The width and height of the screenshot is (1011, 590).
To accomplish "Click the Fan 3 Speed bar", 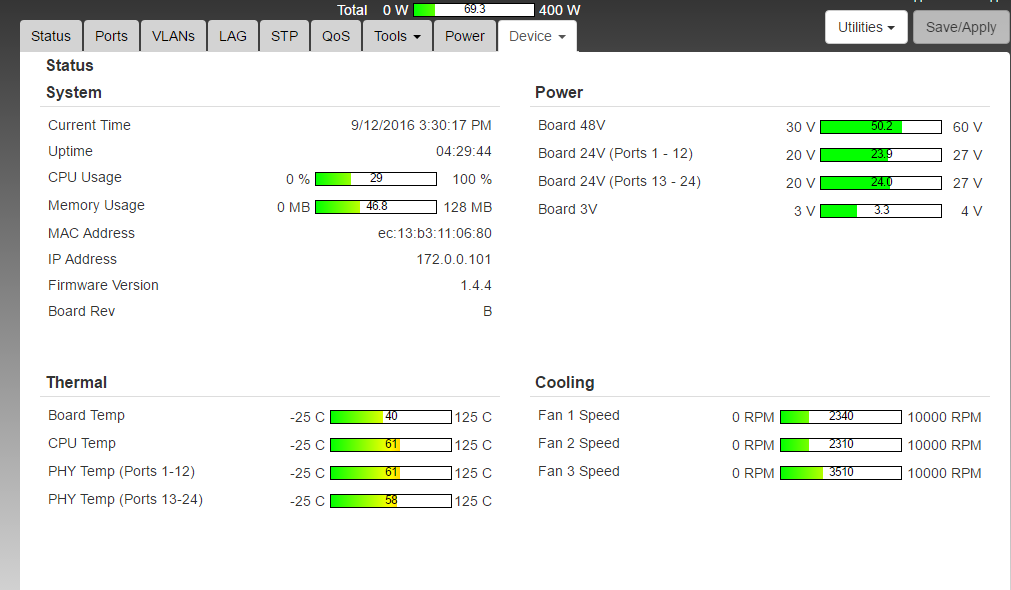I will (x=840, y=473).
